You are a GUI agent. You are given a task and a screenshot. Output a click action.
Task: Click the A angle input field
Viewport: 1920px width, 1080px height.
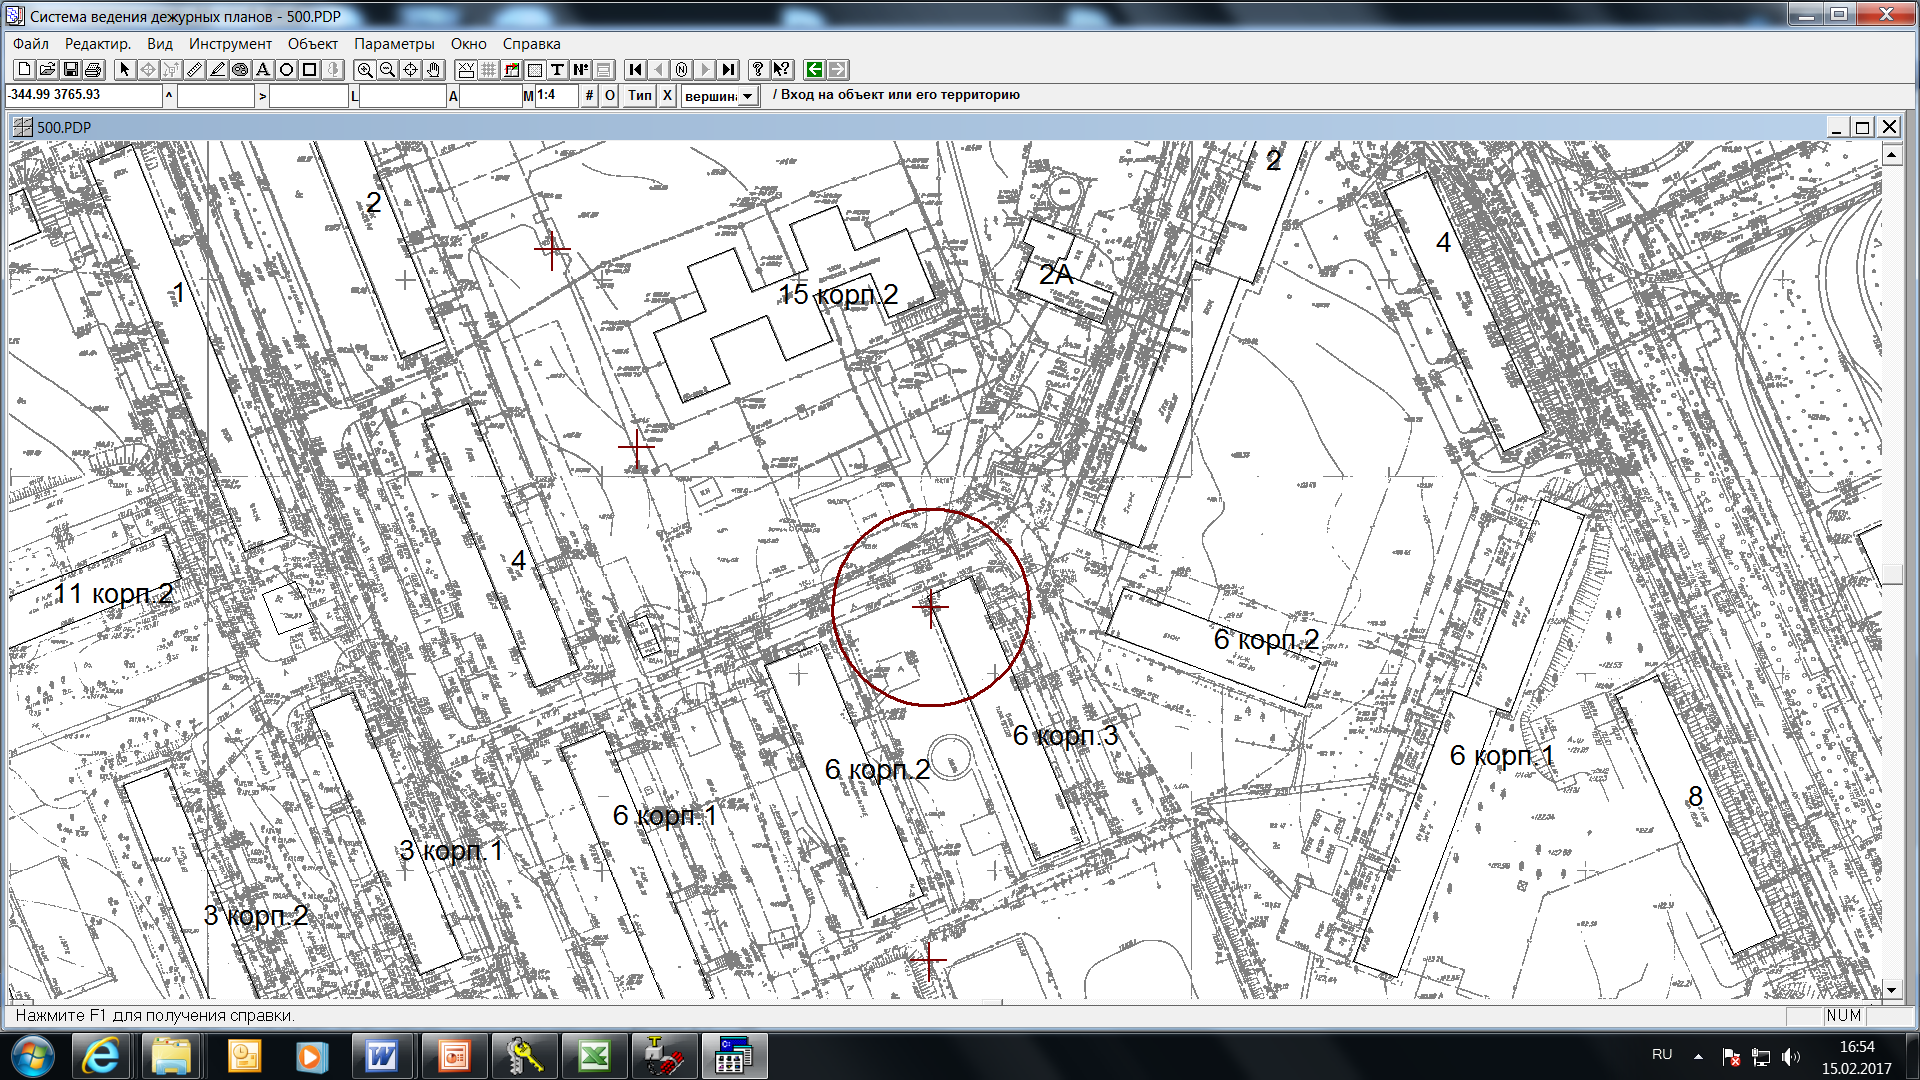tap(490, 96)
